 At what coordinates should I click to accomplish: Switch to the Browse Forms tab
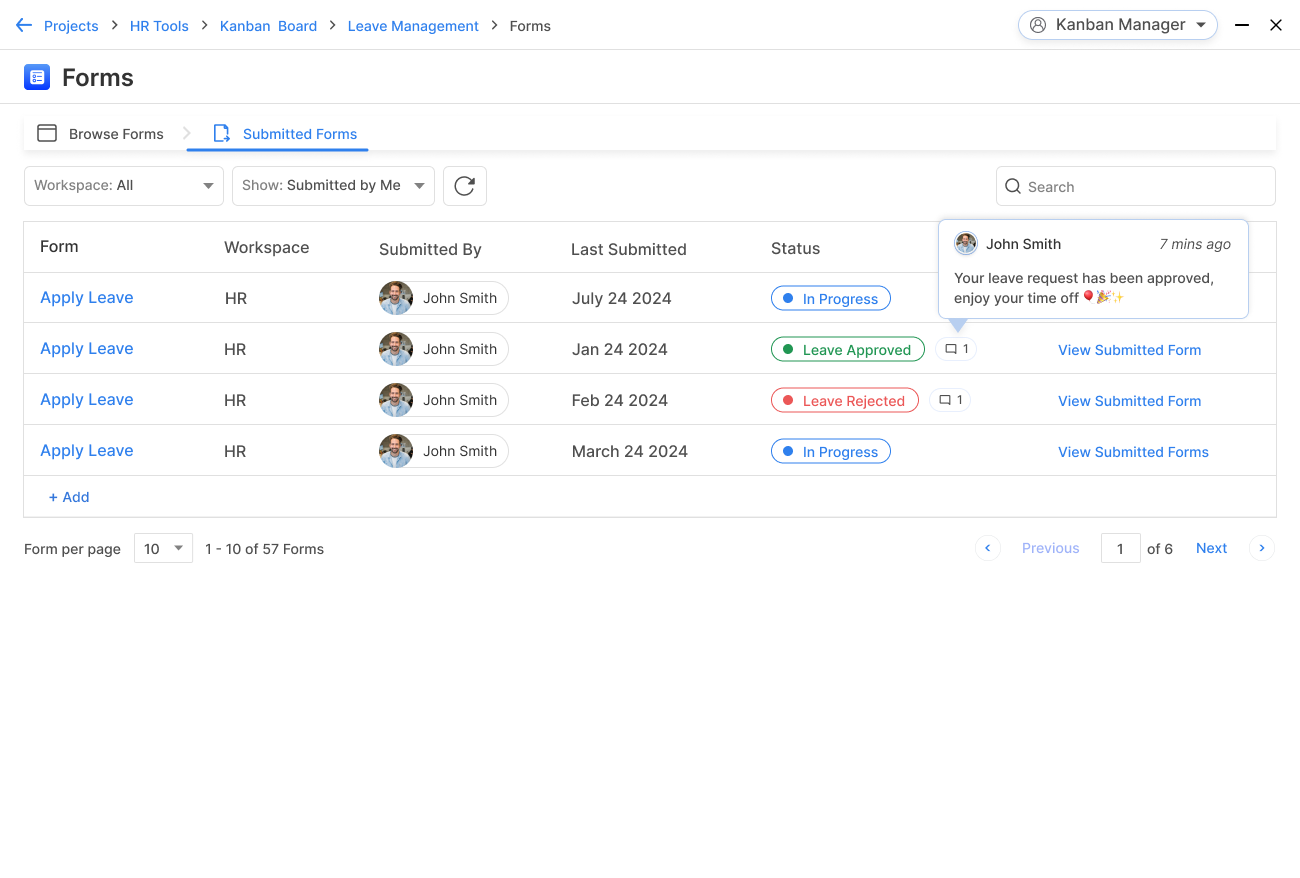point(116,133)
